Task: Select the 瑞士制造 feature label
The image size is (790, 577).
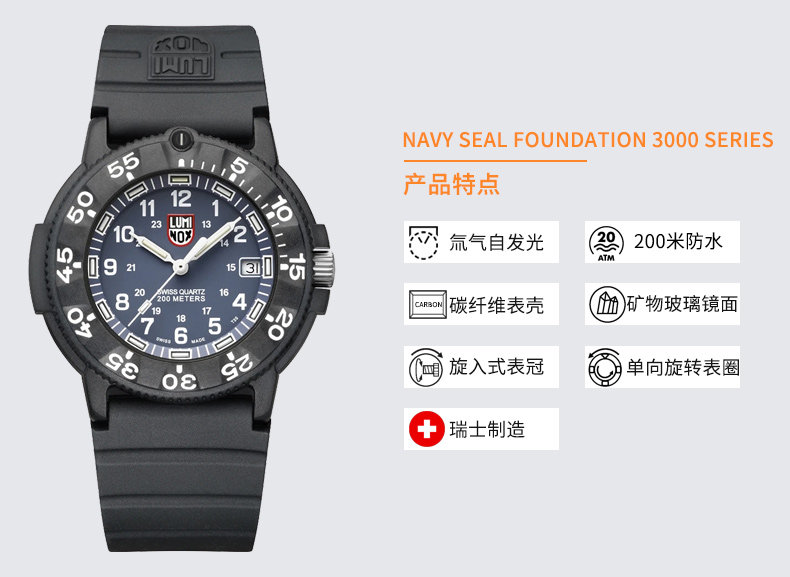Action: point(487,430)
